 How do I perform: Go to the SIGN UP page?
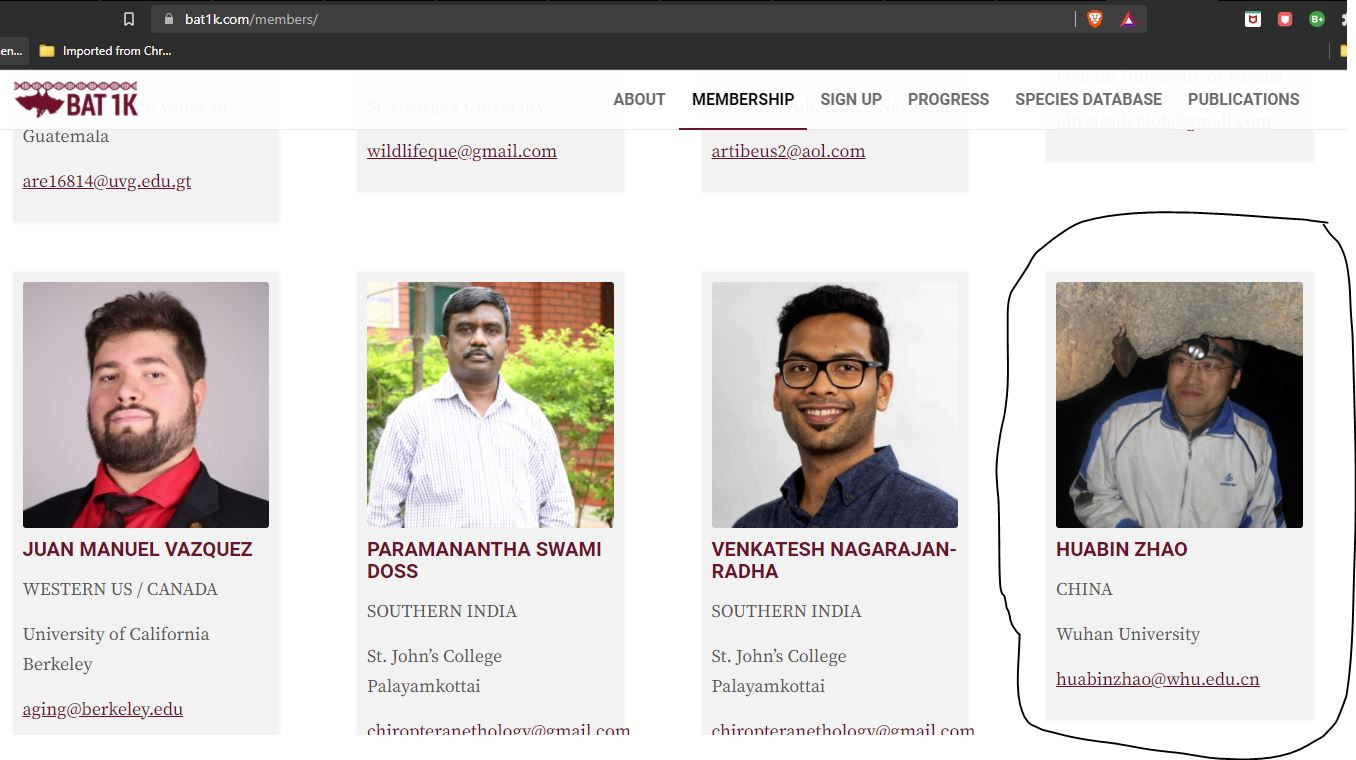[x=851, y=99]
